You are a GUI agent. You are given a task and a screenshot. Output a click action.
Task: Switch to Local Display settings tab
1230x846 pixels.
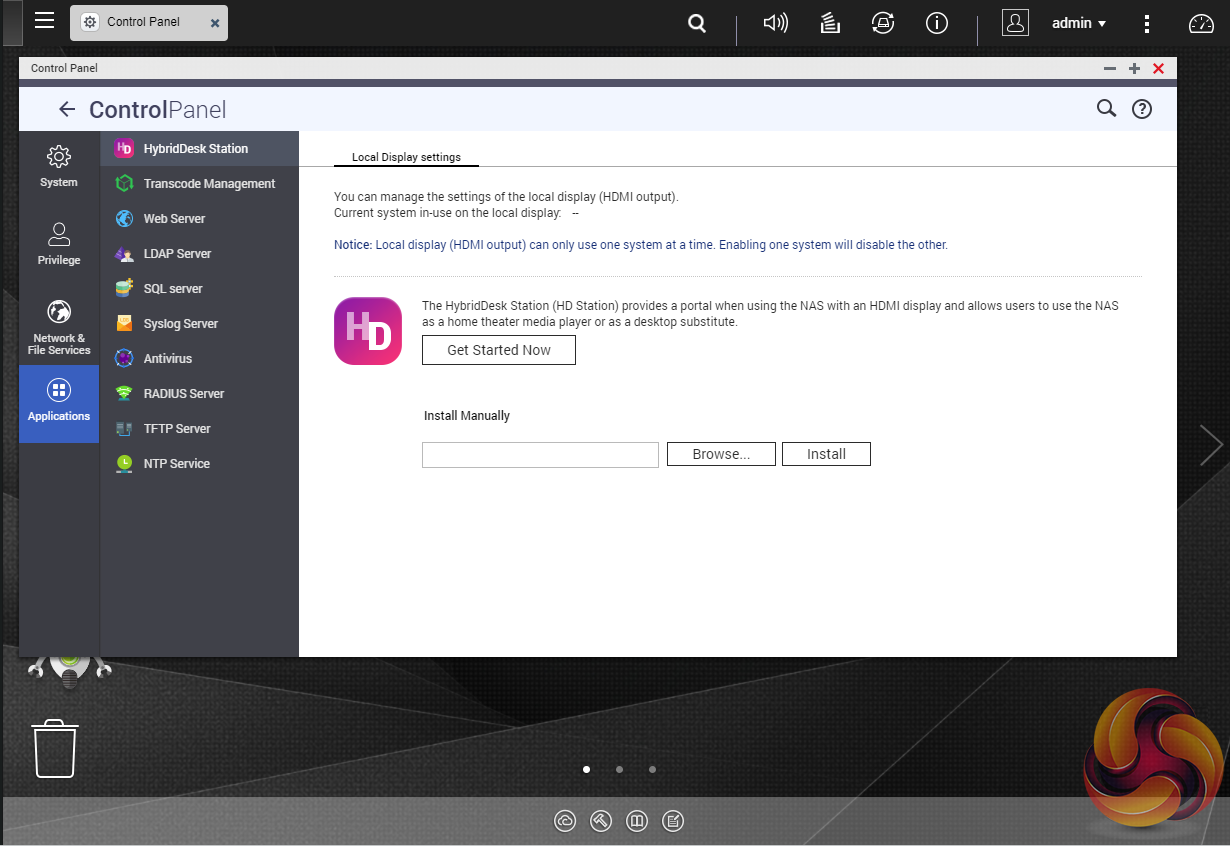(x=406, y=157)
